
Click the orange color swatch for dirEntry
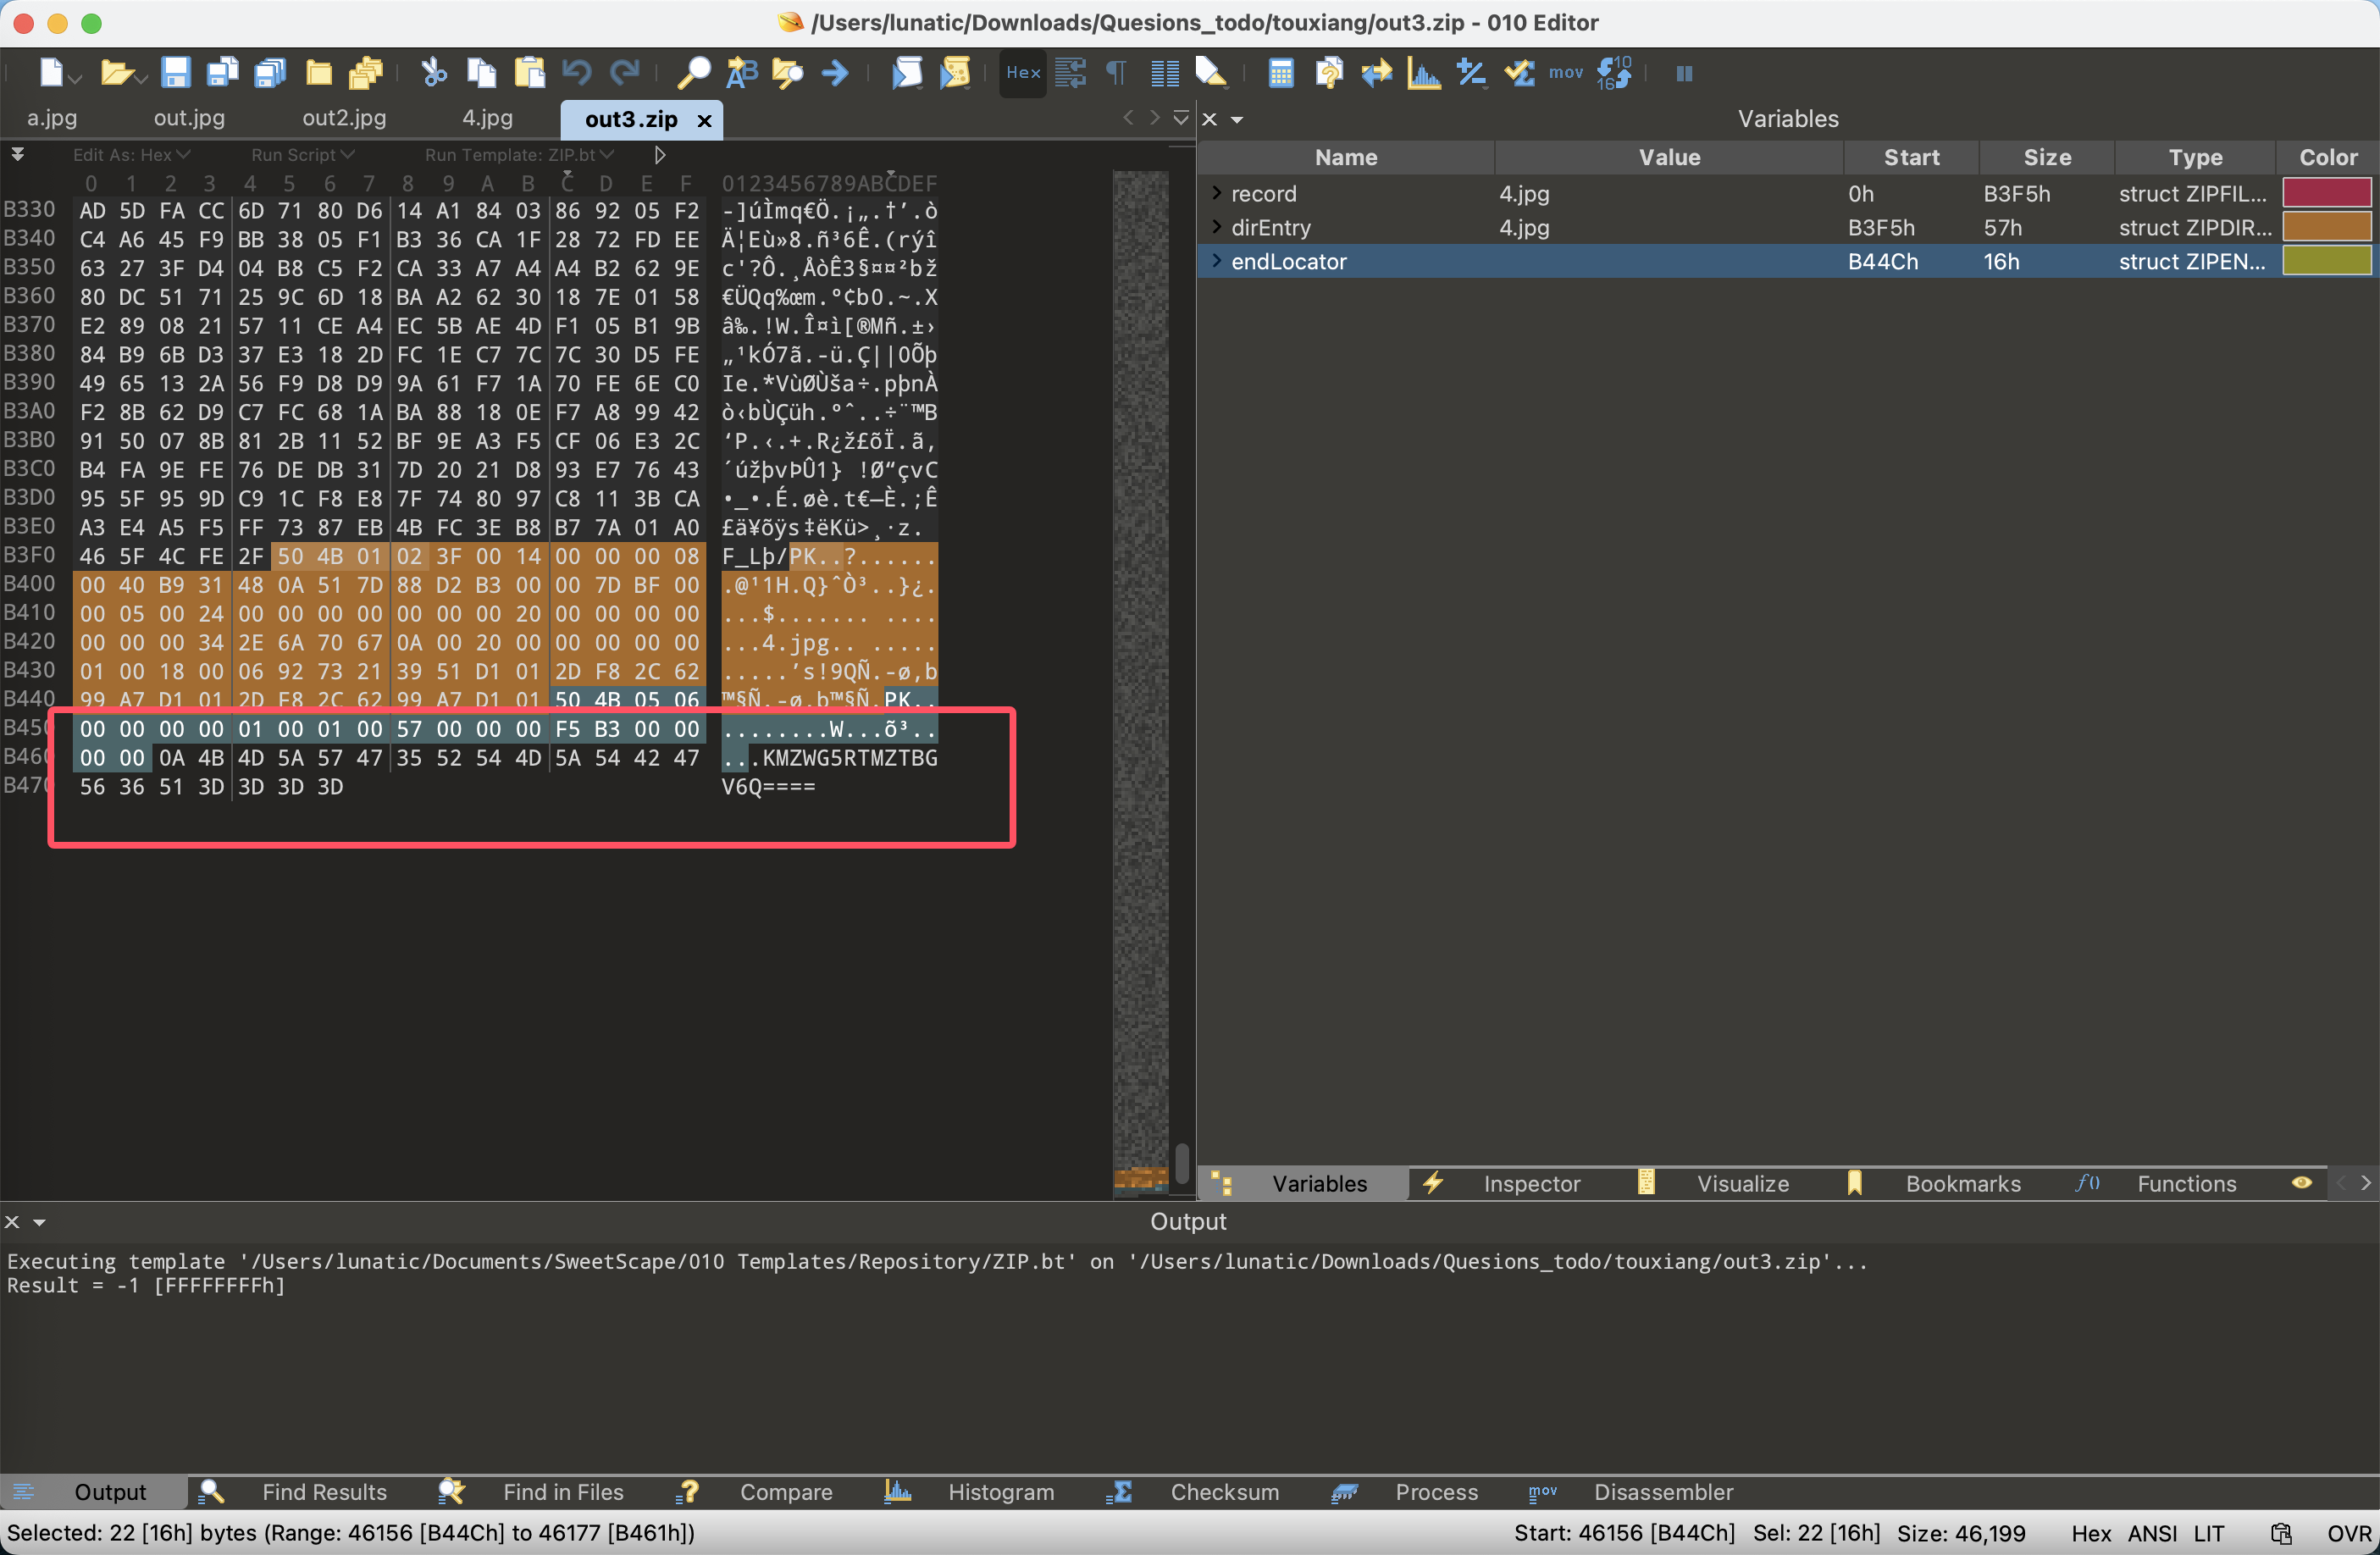click(x=2327, y=227)
